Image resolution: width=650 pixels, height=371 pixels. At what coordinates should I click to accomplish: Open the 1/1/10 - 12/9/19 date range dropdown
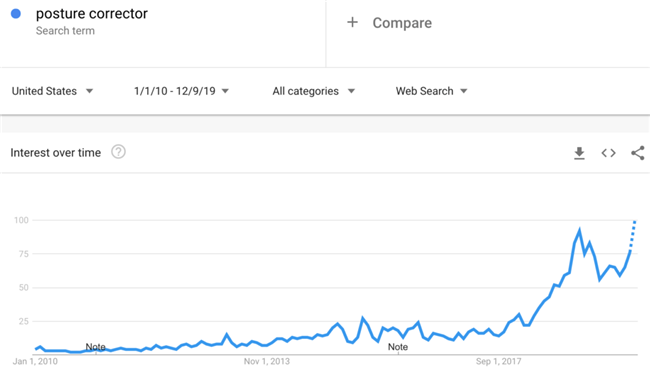click(181, 91)
